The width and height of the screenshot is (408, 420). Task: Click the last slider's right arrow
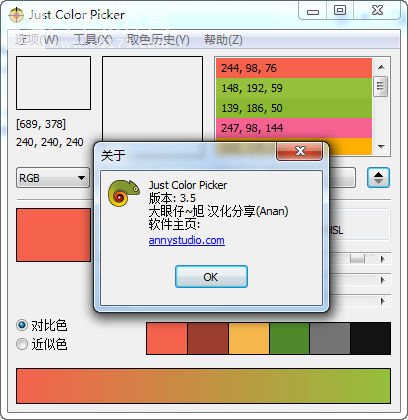click(383, 301)
